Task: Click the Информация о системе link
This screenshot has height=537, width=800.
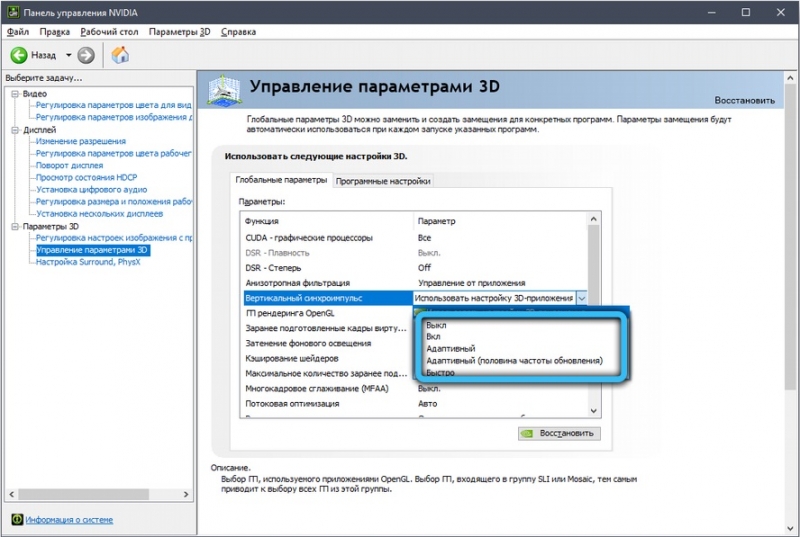Action: [x=69, y=520]
